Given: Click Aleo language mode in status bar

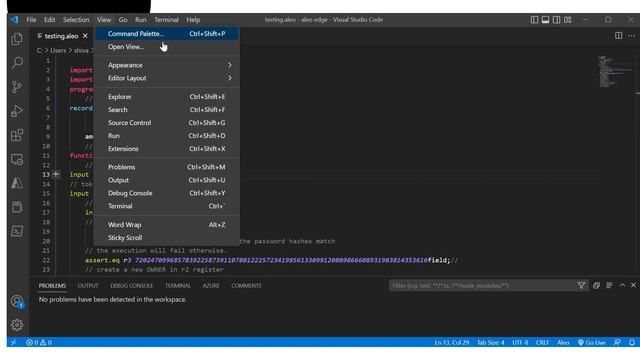Looking at the screenshot, I should point(563,342).
